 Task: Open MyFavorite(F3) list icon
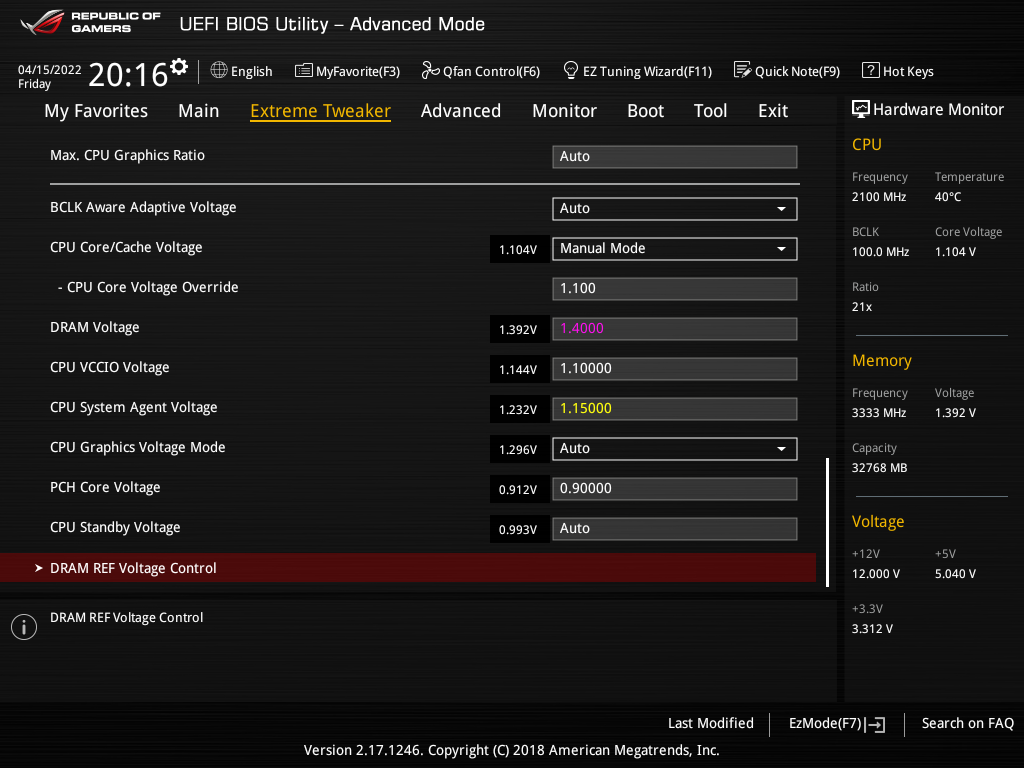tap(304, 71)
